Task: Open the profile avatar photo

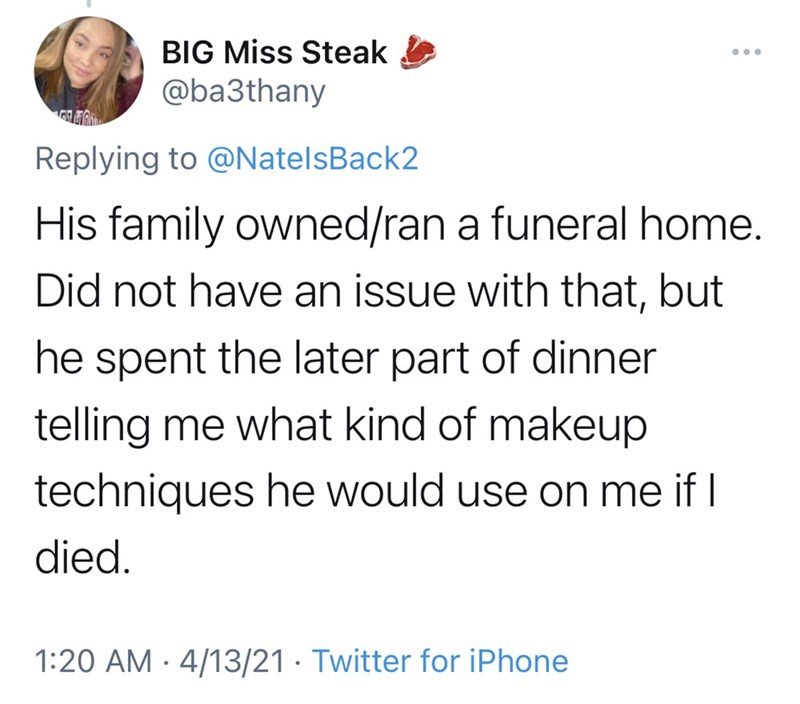Action: click(86, 70)
